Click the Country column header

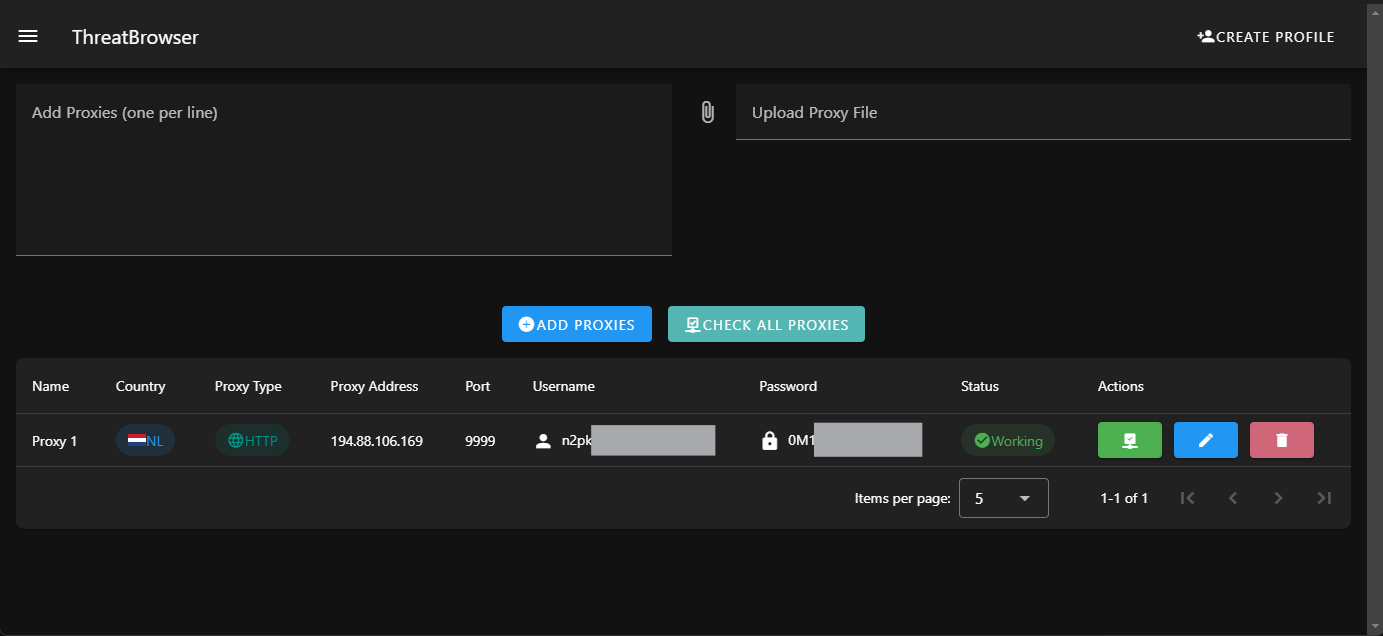141,386
